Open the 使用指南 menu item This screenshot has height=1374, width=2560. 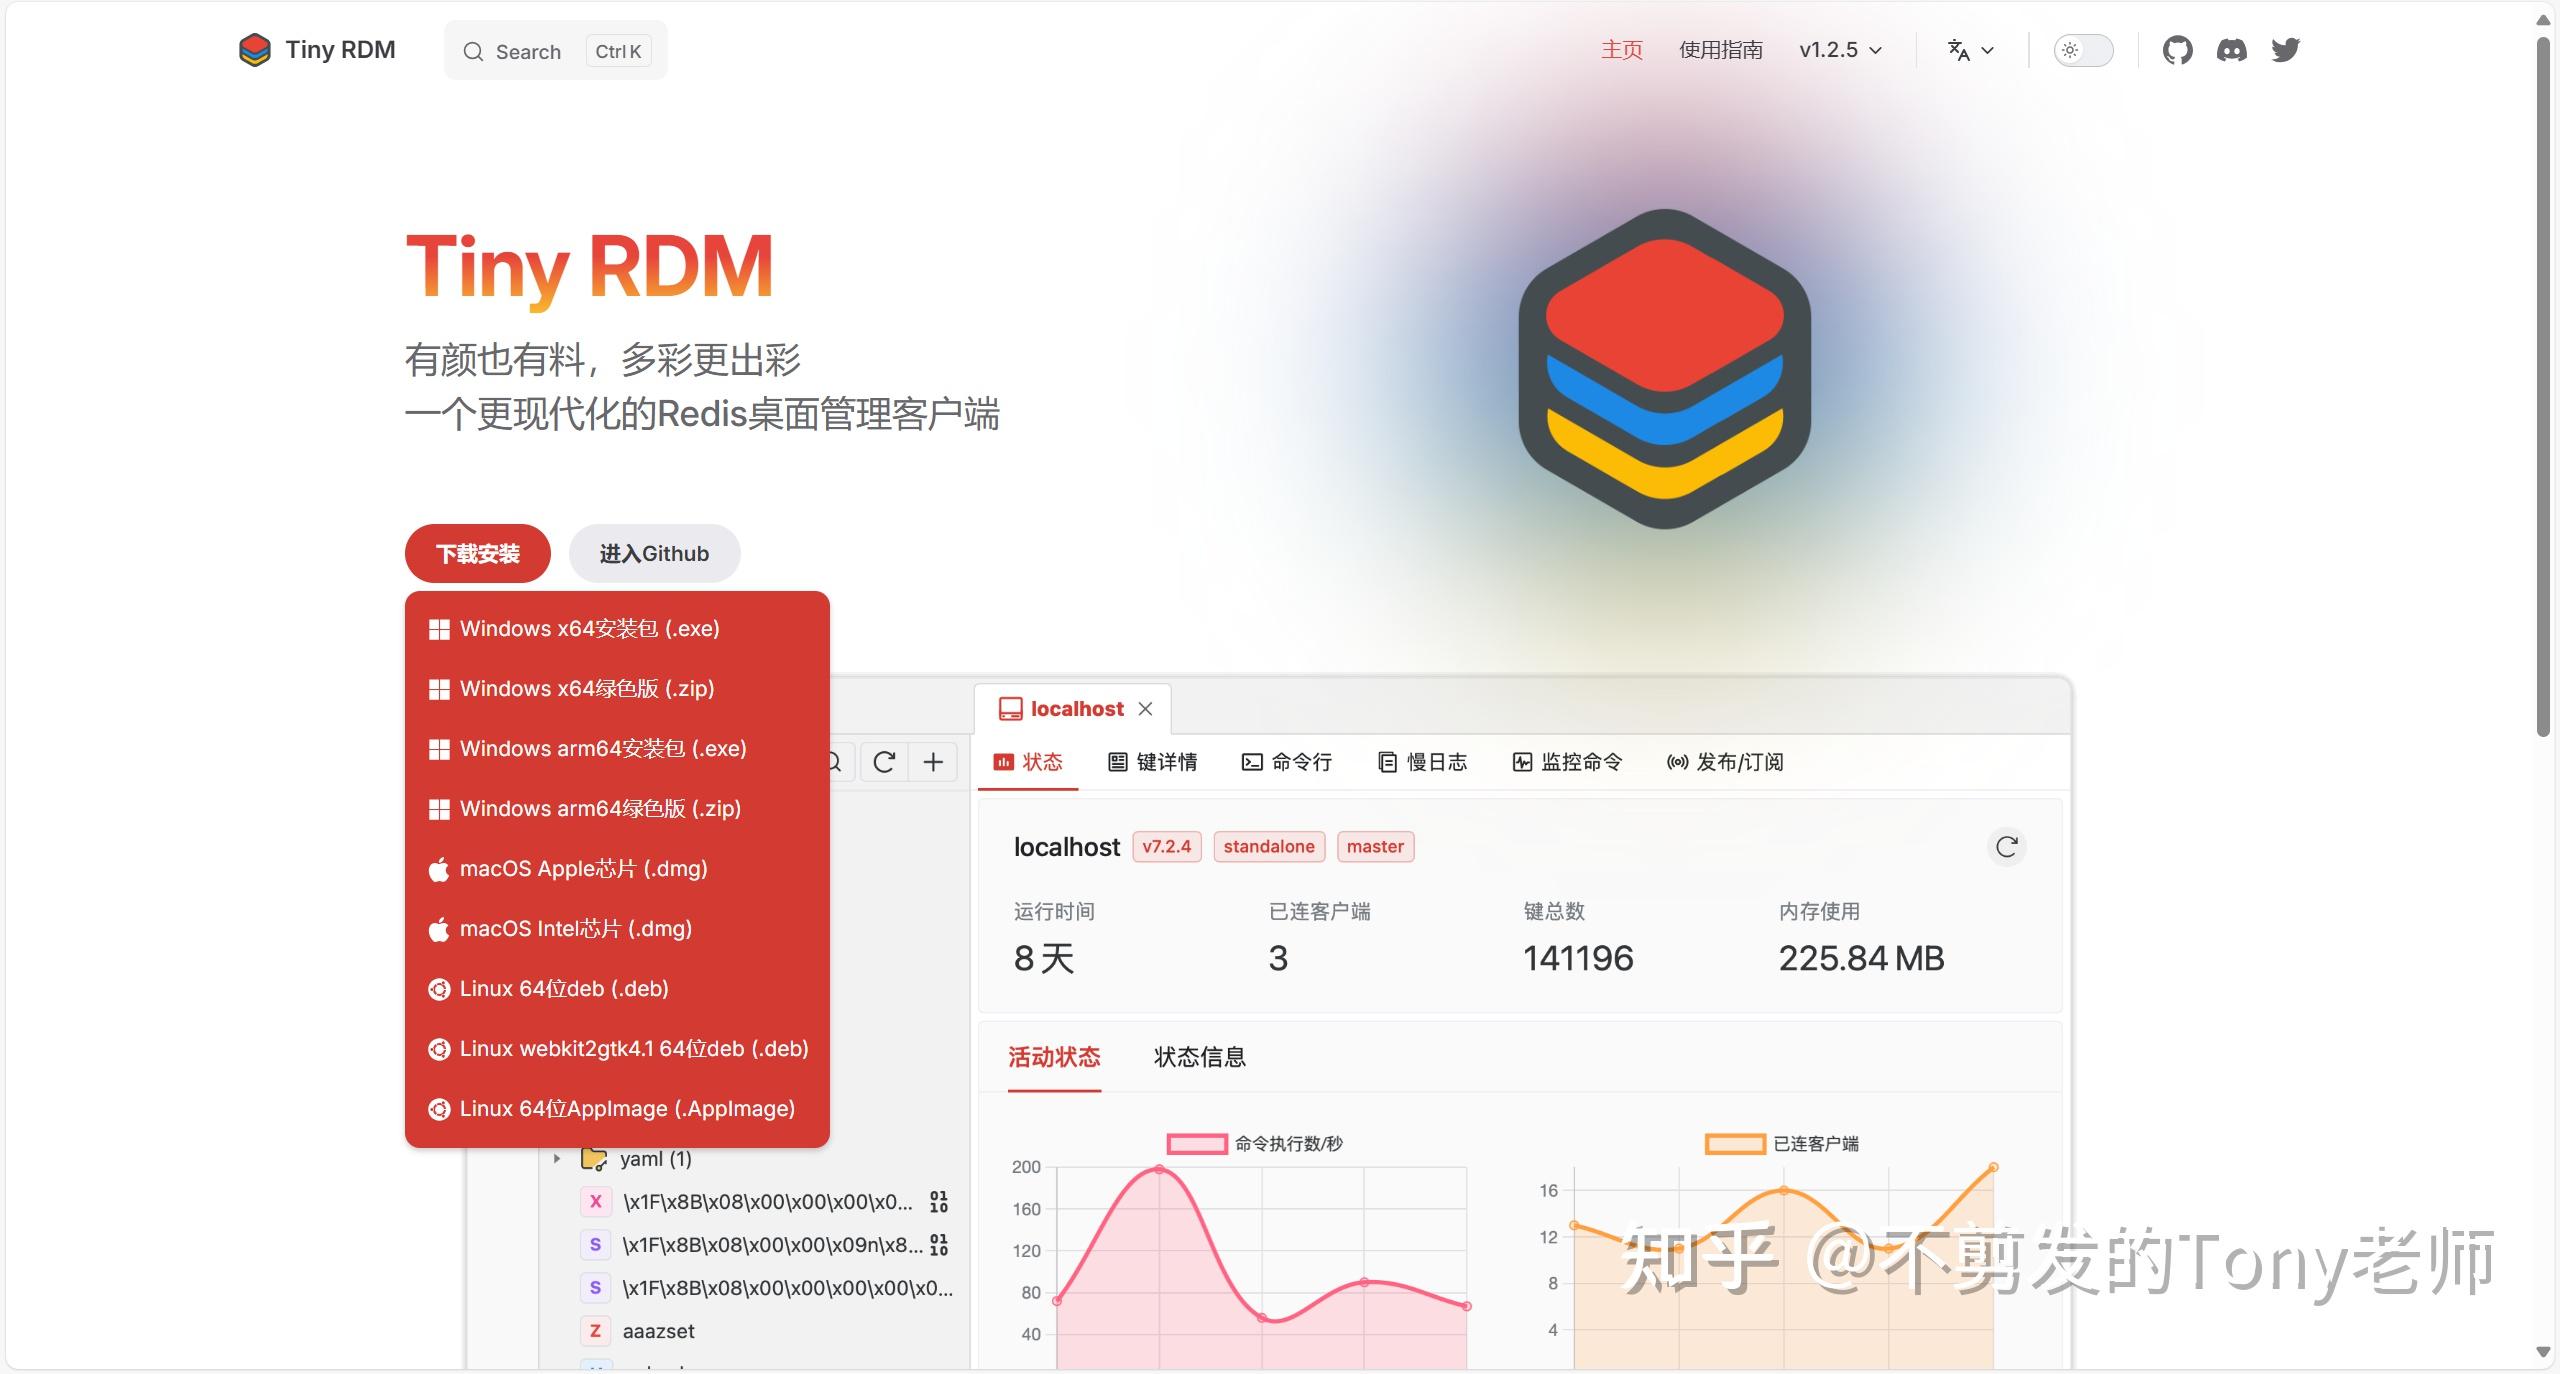tap(1720, 50)
